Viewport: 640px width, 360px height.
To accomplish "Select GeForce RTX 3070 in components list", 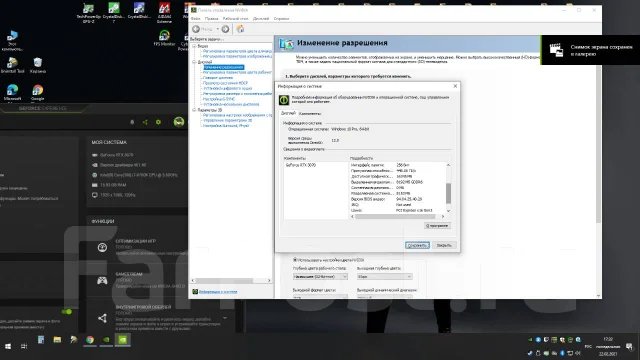I will click(301, 165).
